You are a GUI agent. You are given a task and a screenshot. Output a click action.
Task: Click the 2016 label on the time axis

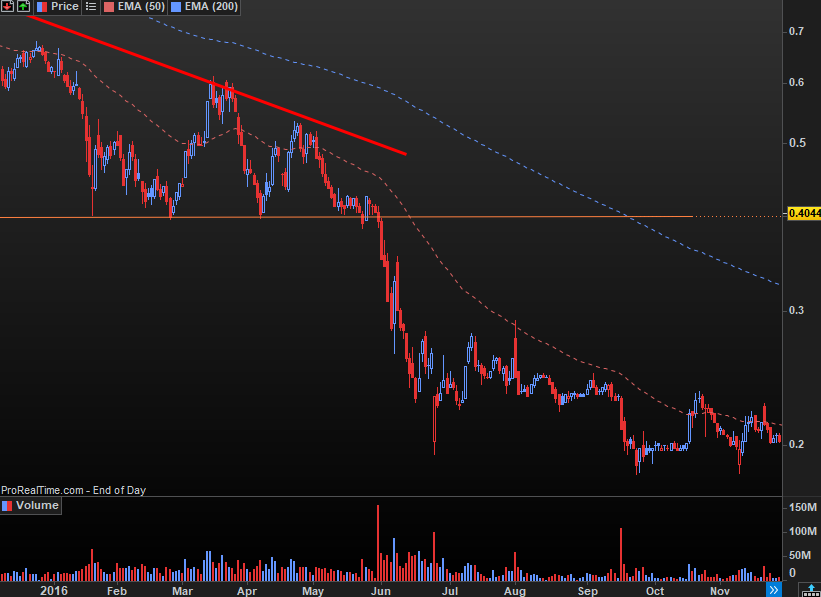(x=54, y=591)
